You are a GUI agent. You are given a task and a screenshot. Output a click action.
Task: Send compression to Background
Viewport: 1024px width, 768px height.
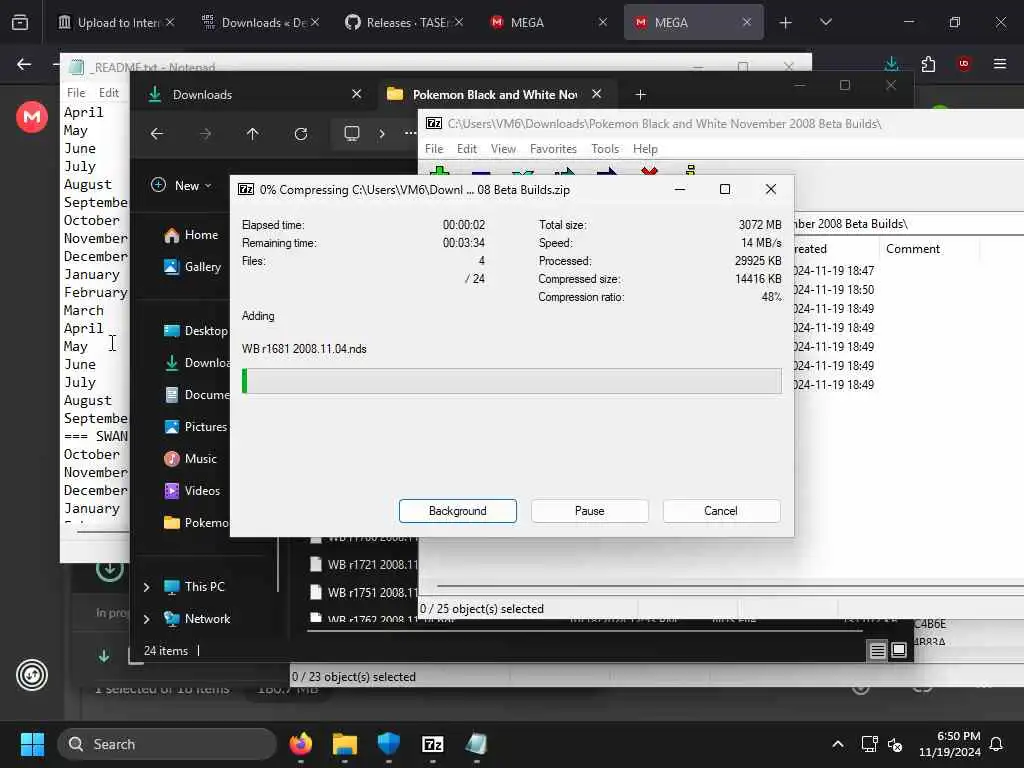pyautogui.click(x=457, y=511)
